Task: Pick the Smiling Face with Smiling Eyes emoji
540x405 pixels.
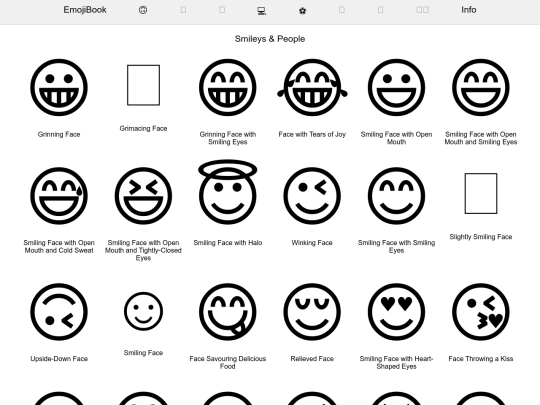Action: (x=396, y=196)
